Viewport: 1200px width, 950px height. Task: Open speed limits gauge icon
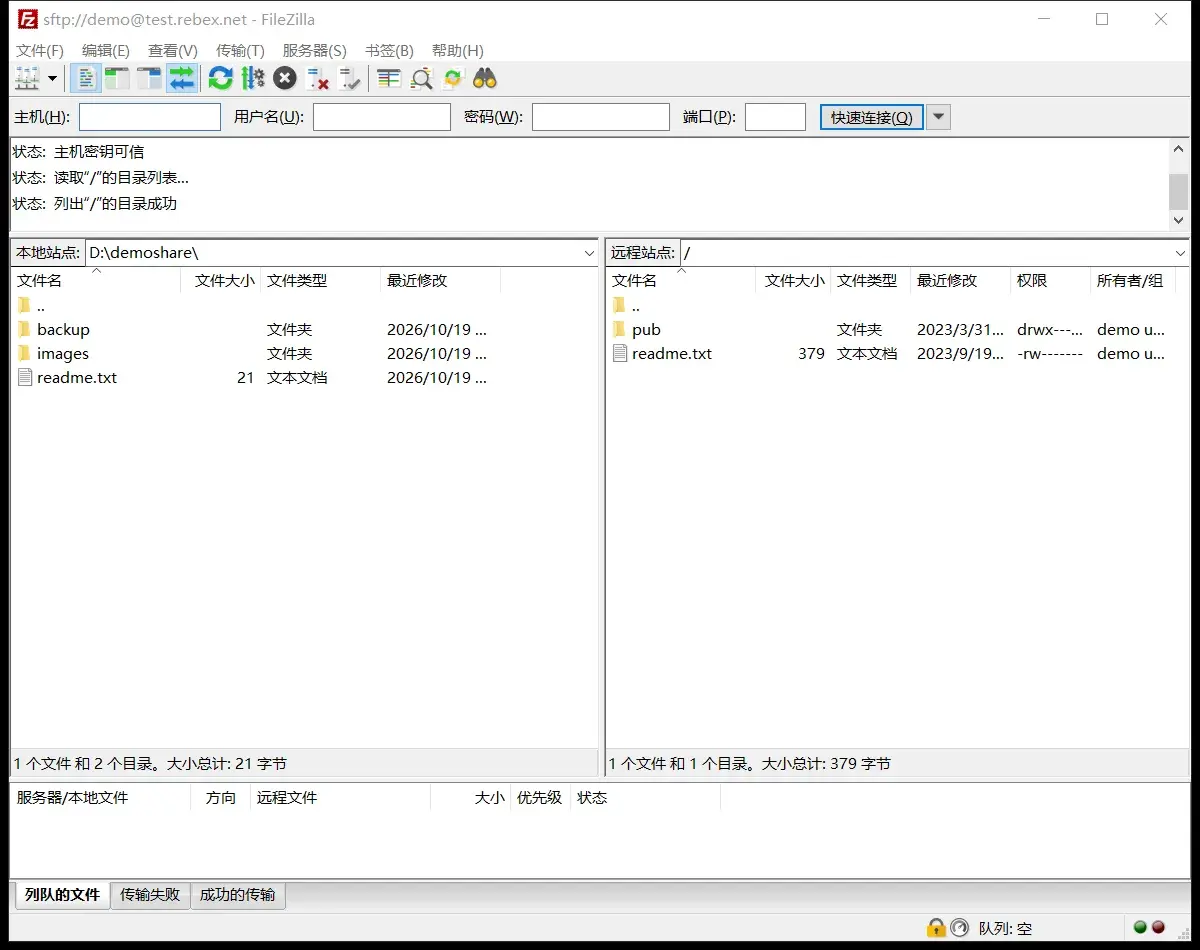pyautogui.click(x=959, y=928)
